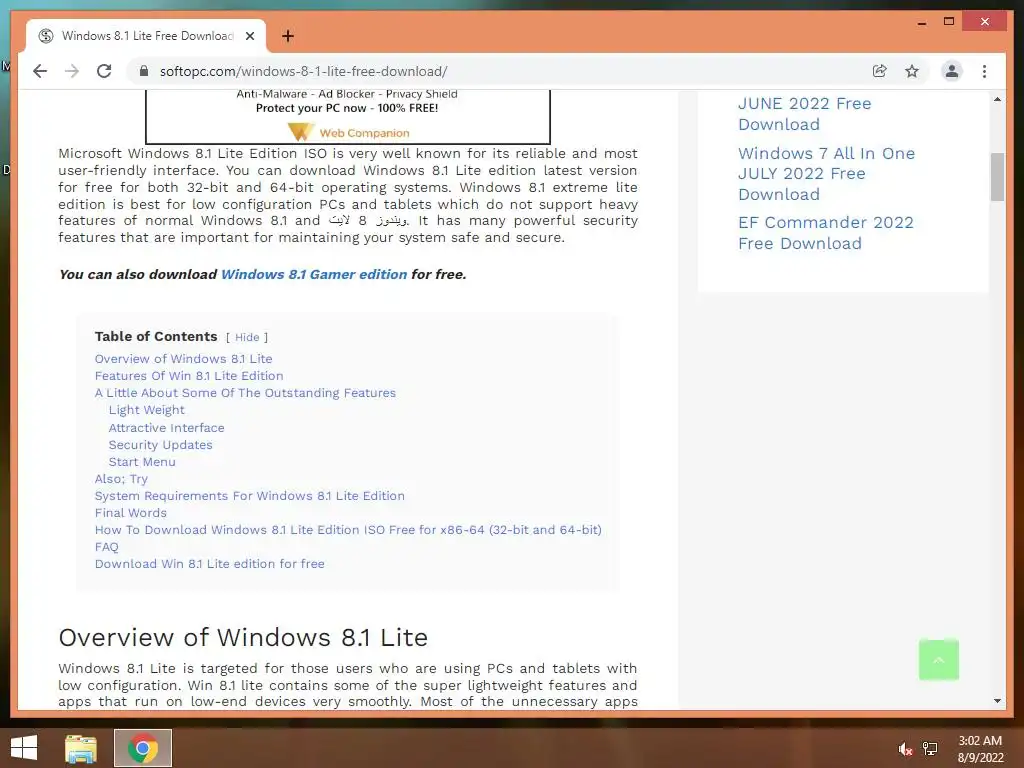Open System Requirements For Windows 8.1 Lite

click(x=249, y=496)
